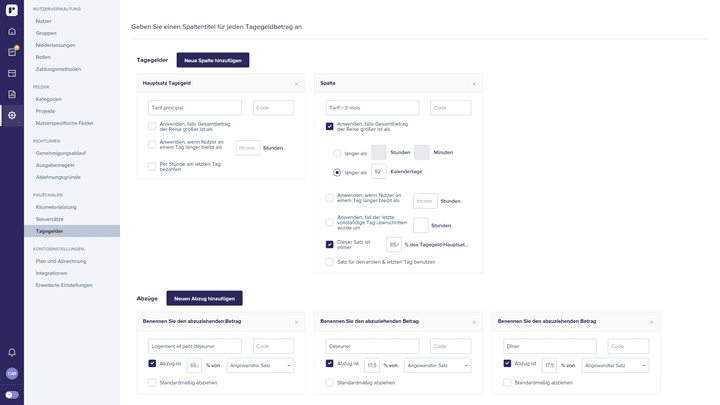This screenshot has width=720, height=405.
Task: Close the Hauptsatz Tagegeld card
Action: click(296, 84)
